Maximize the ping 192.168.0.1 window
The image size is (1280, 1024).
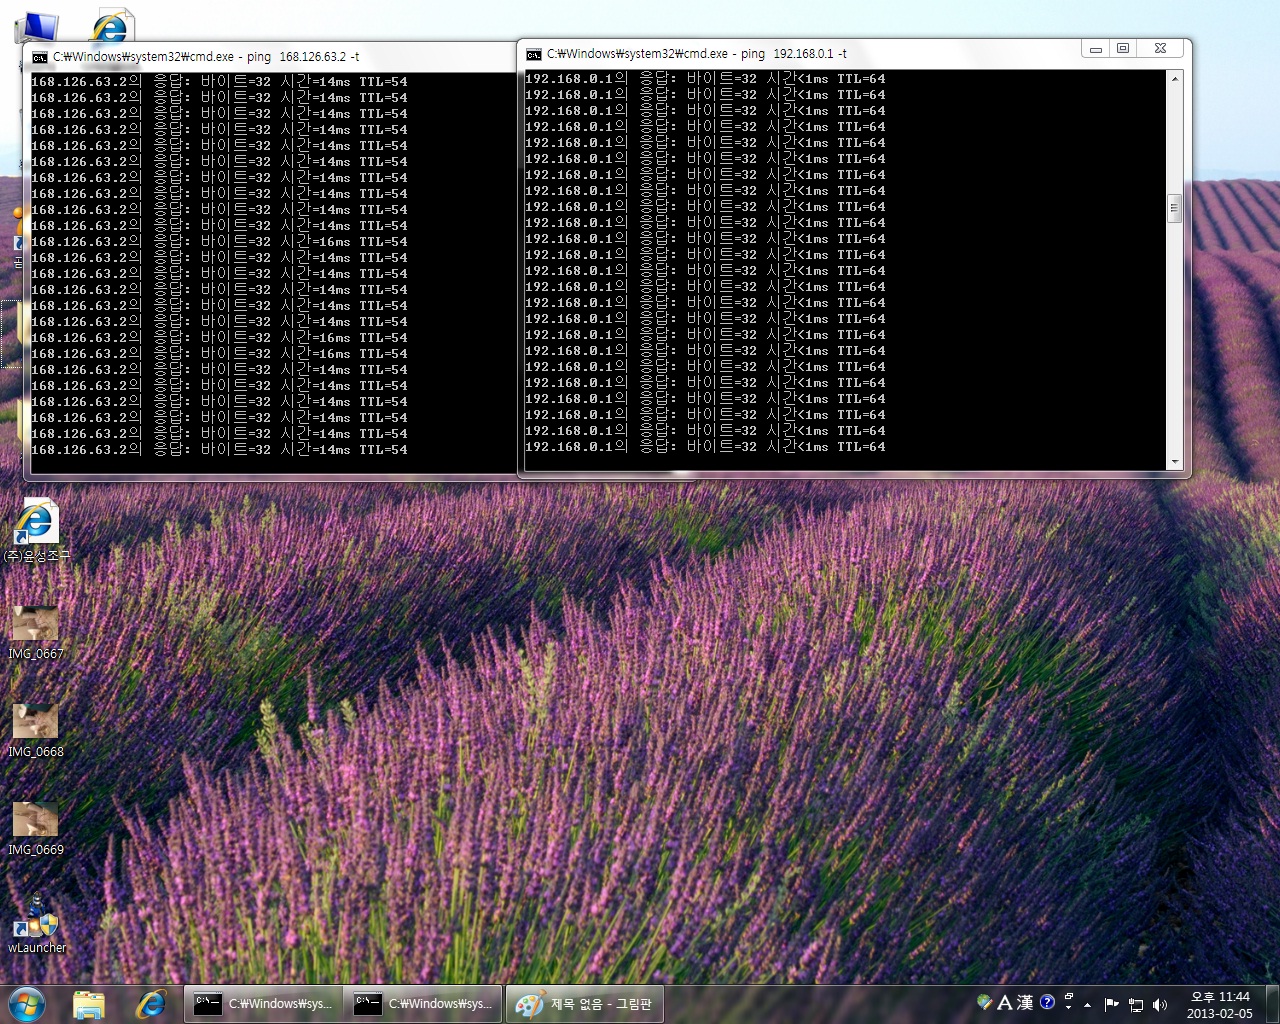coord(1123,48)
